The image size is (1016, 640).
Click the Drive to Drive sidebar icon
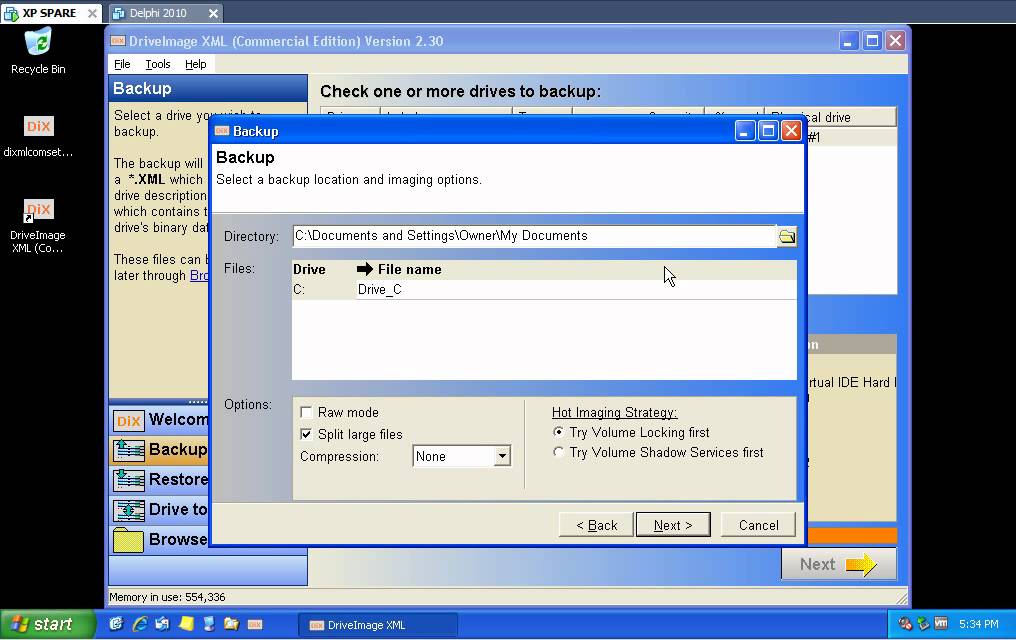(x=128, y=510)
